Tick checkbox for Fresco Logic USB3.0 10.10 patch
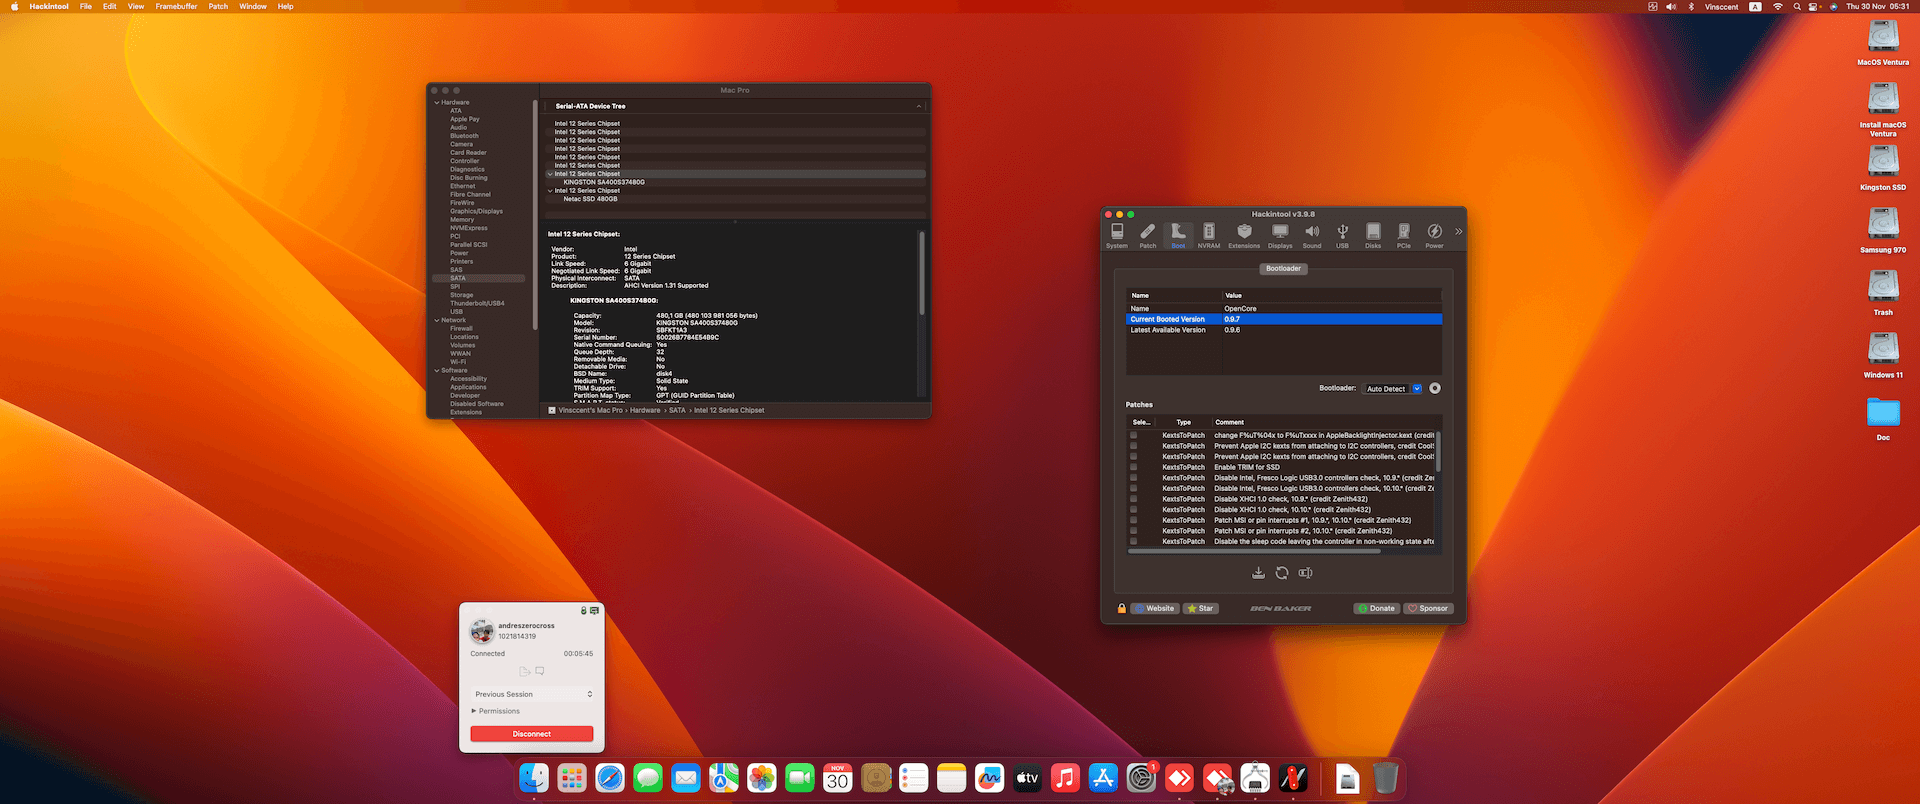 (1133, 488)
